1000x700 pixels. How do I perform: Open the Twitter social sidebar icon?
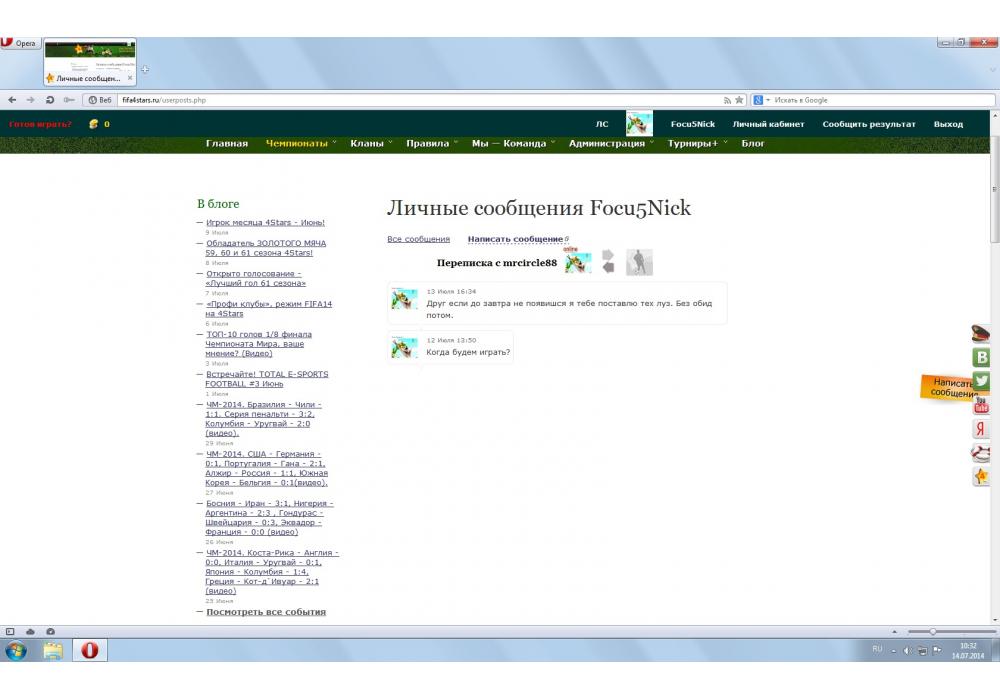[982, 381]
